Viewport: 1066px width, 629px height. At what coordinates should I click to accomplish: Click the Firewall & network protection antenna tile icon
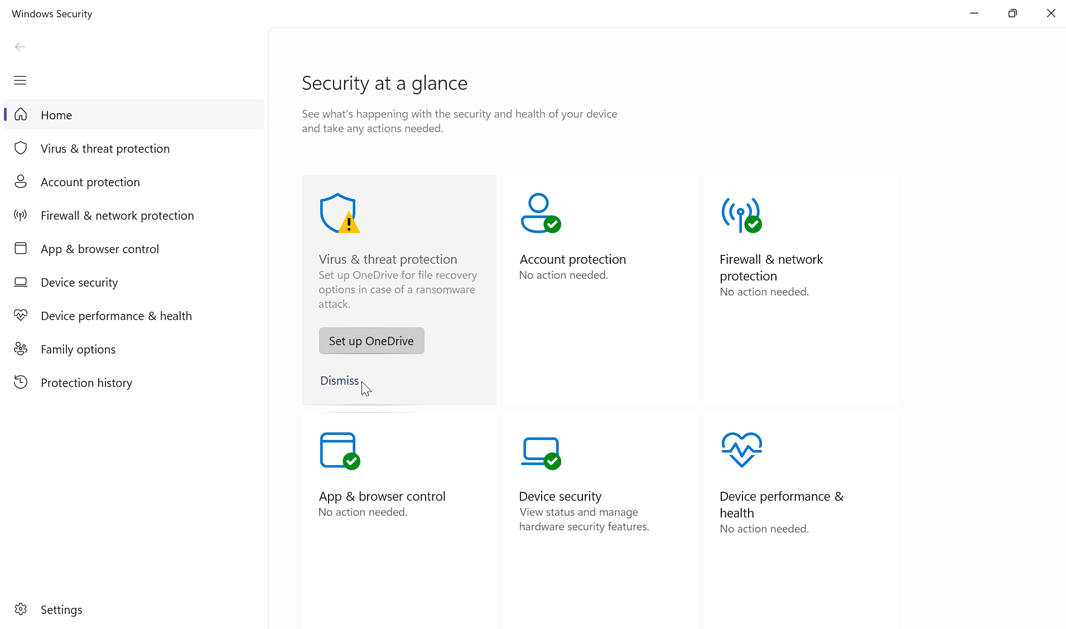tap(741, 213)
